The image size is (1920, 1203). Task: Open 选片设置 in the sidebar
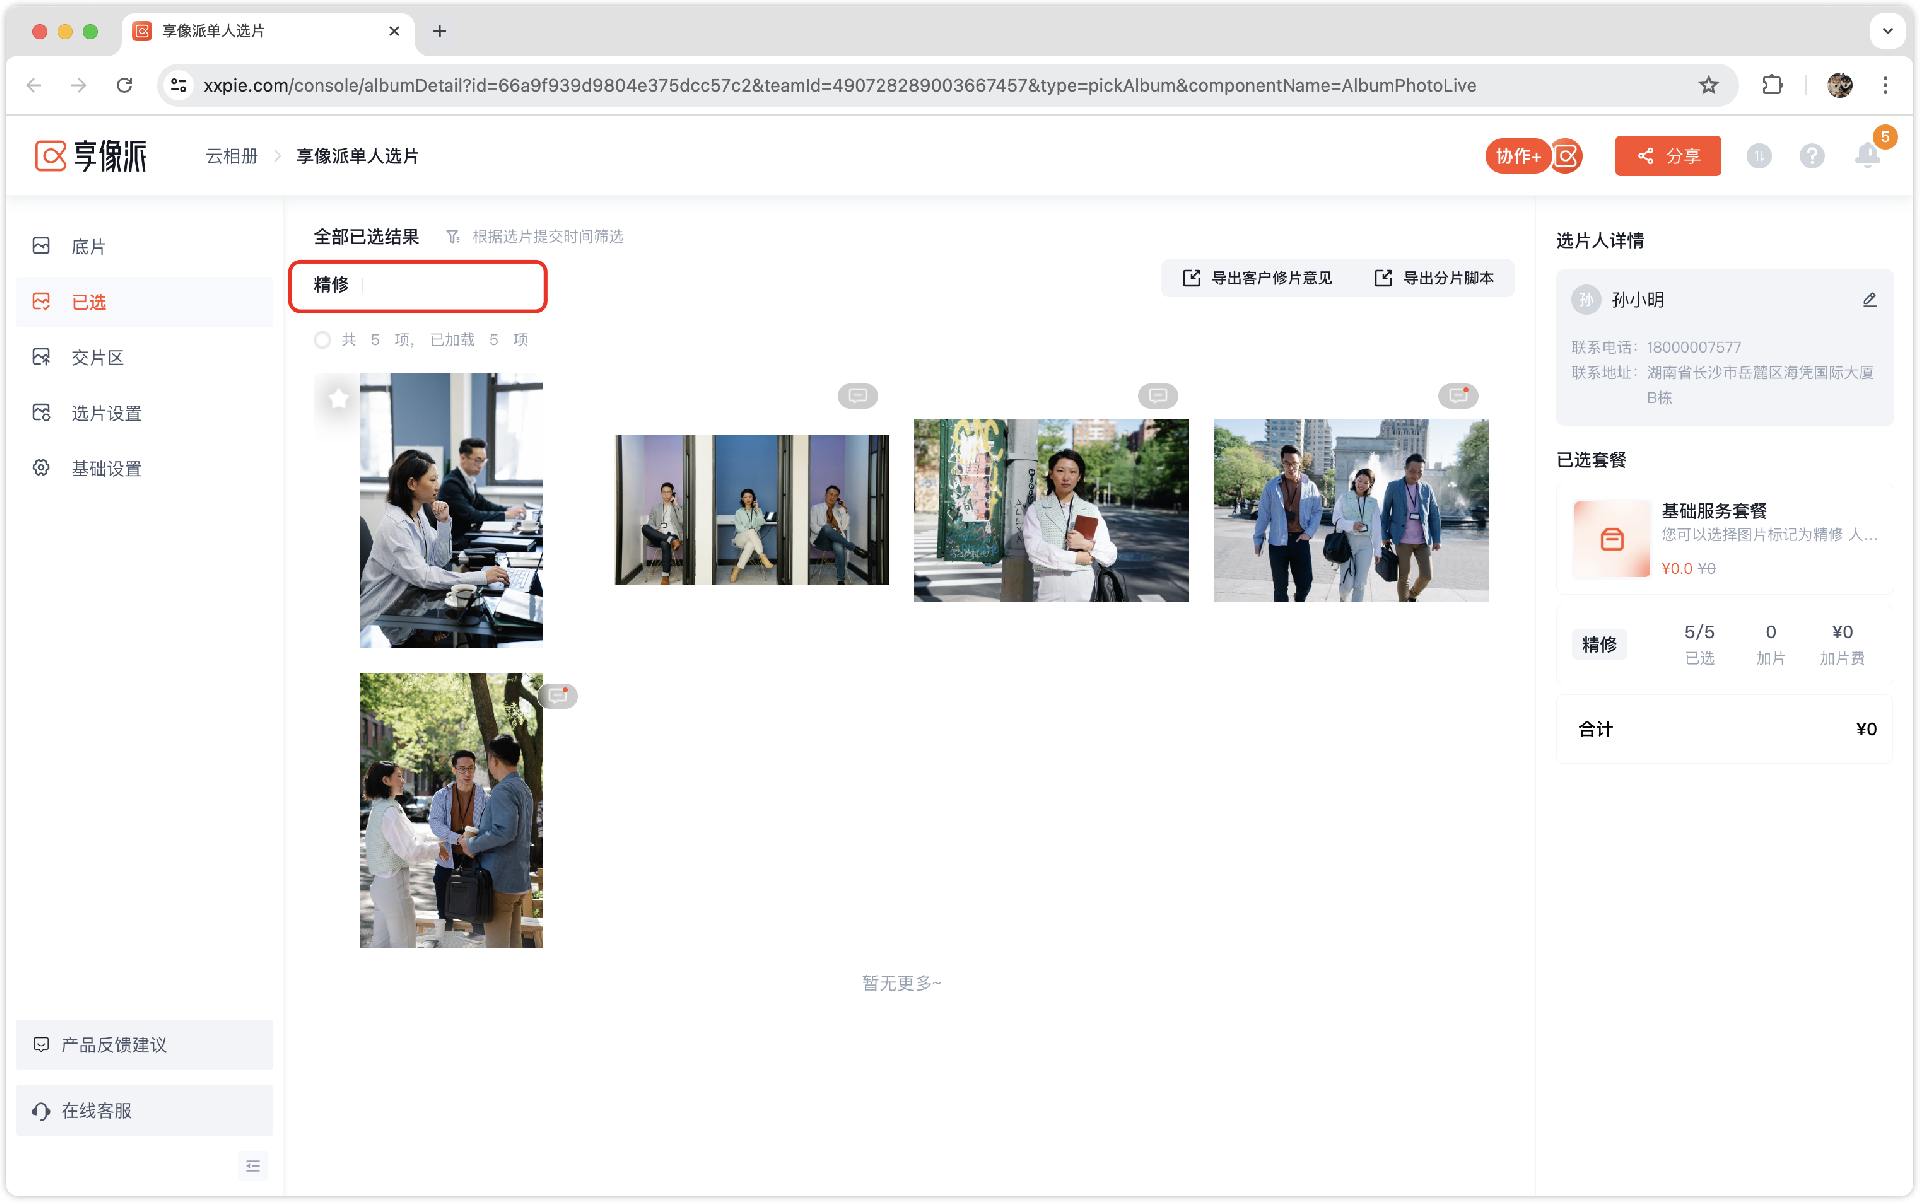point(106,413)
